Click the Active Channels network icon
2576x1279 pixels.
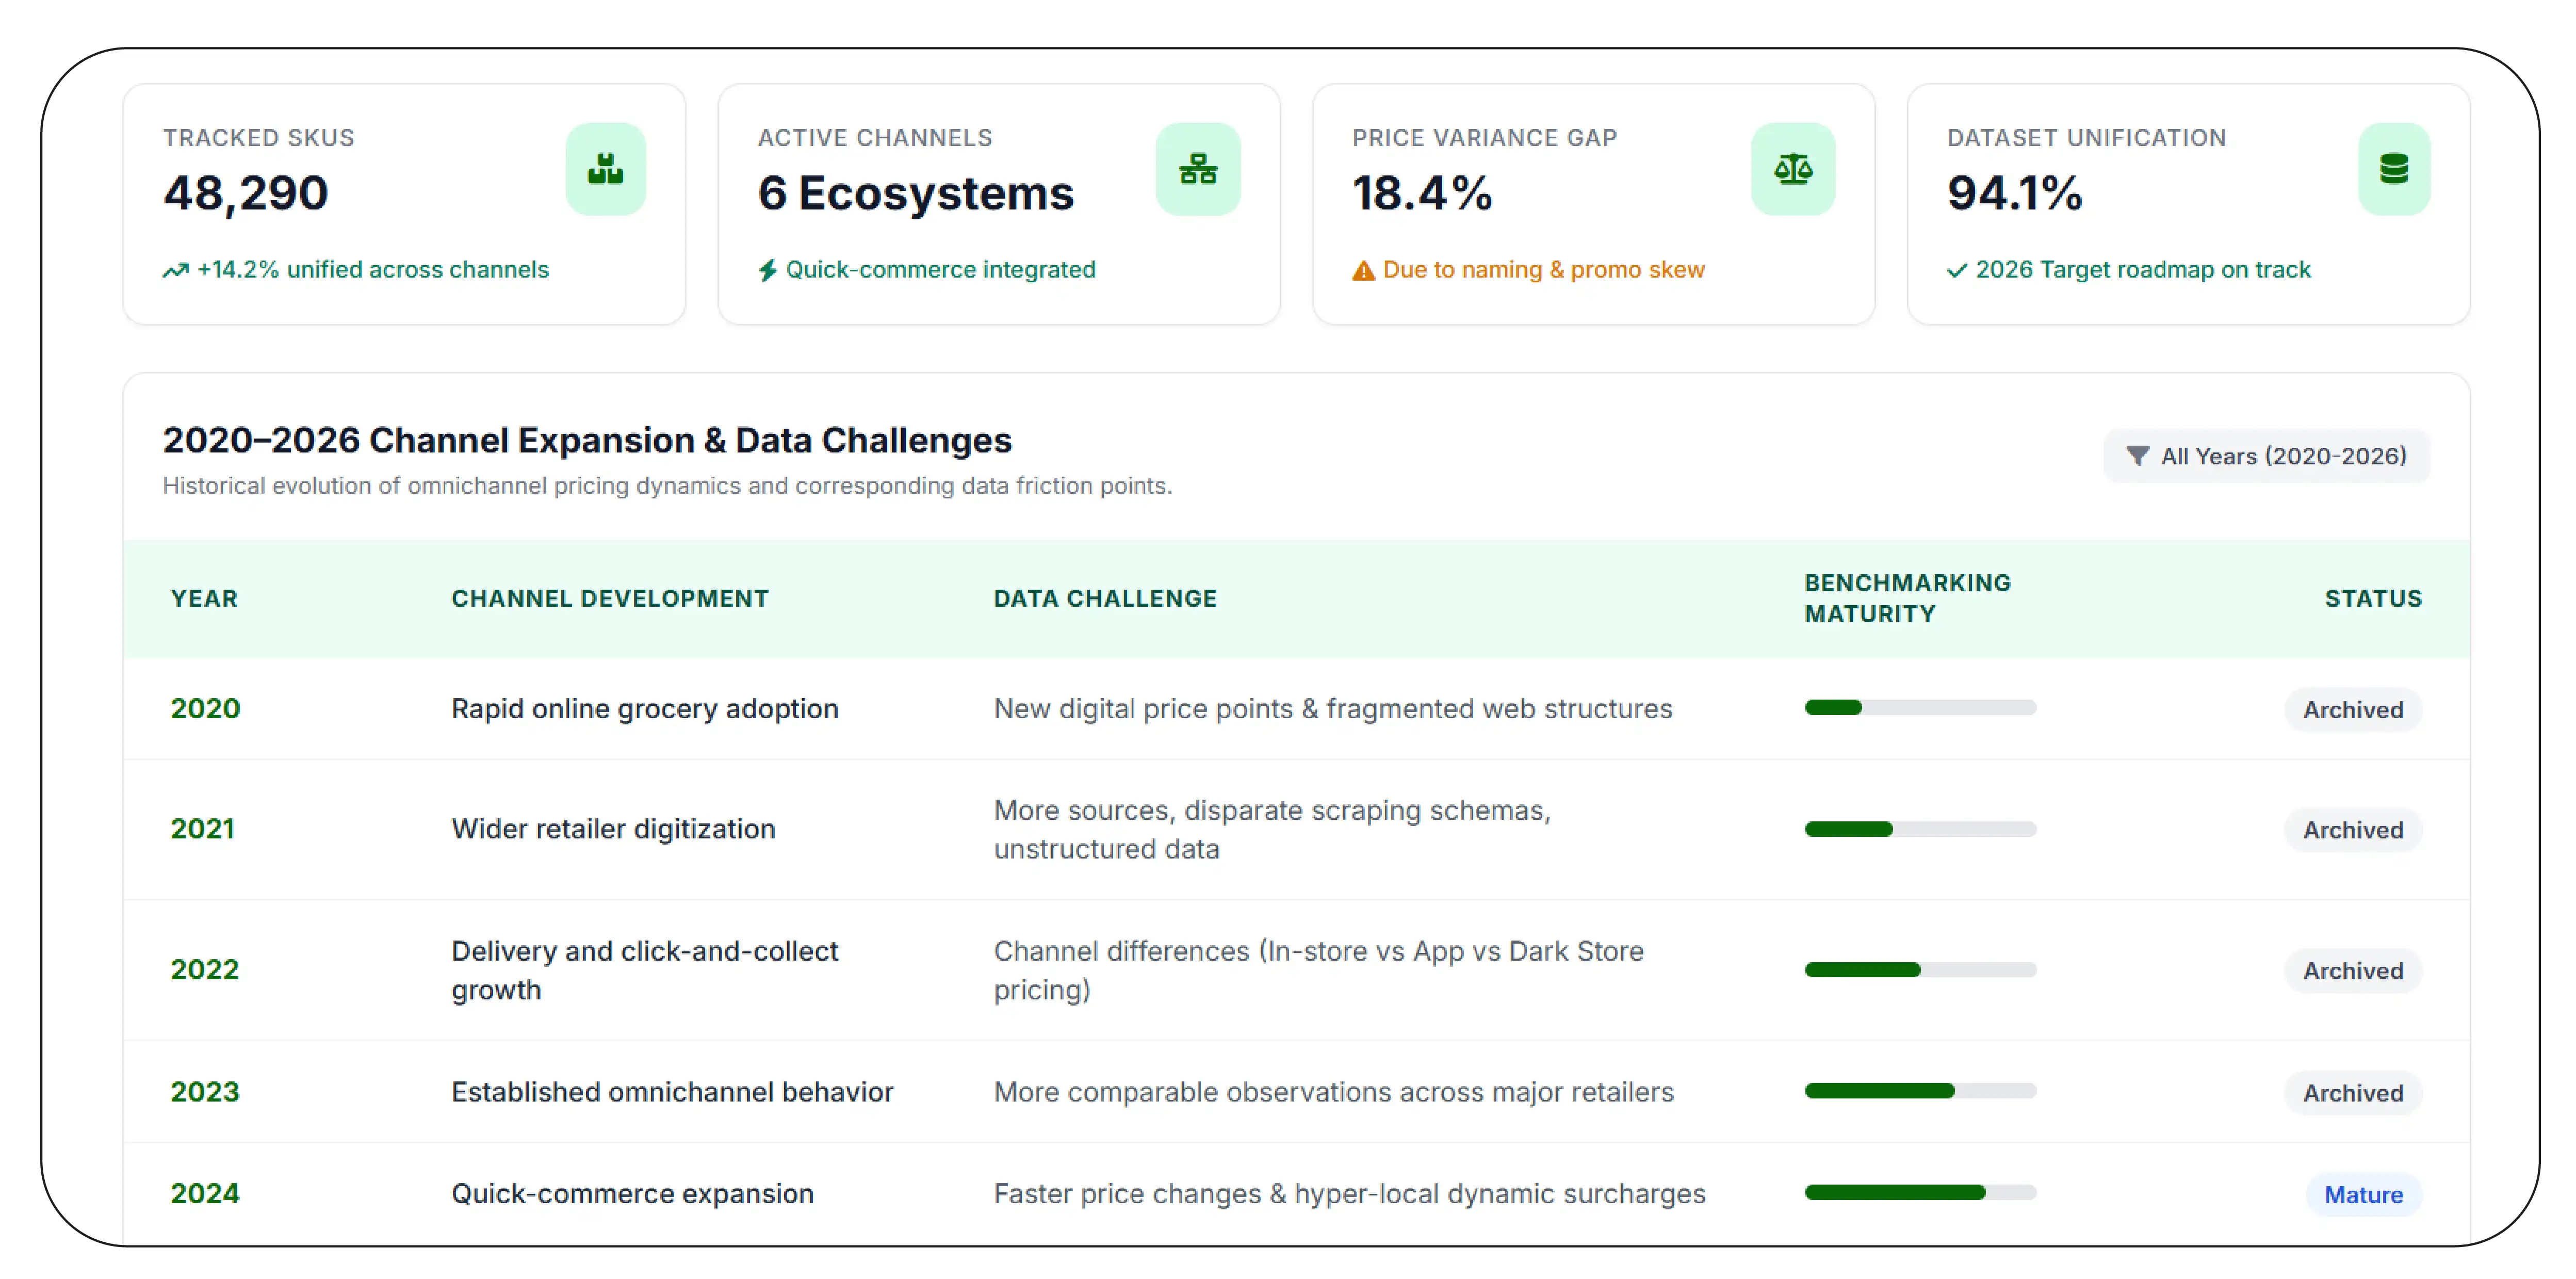1197,169
